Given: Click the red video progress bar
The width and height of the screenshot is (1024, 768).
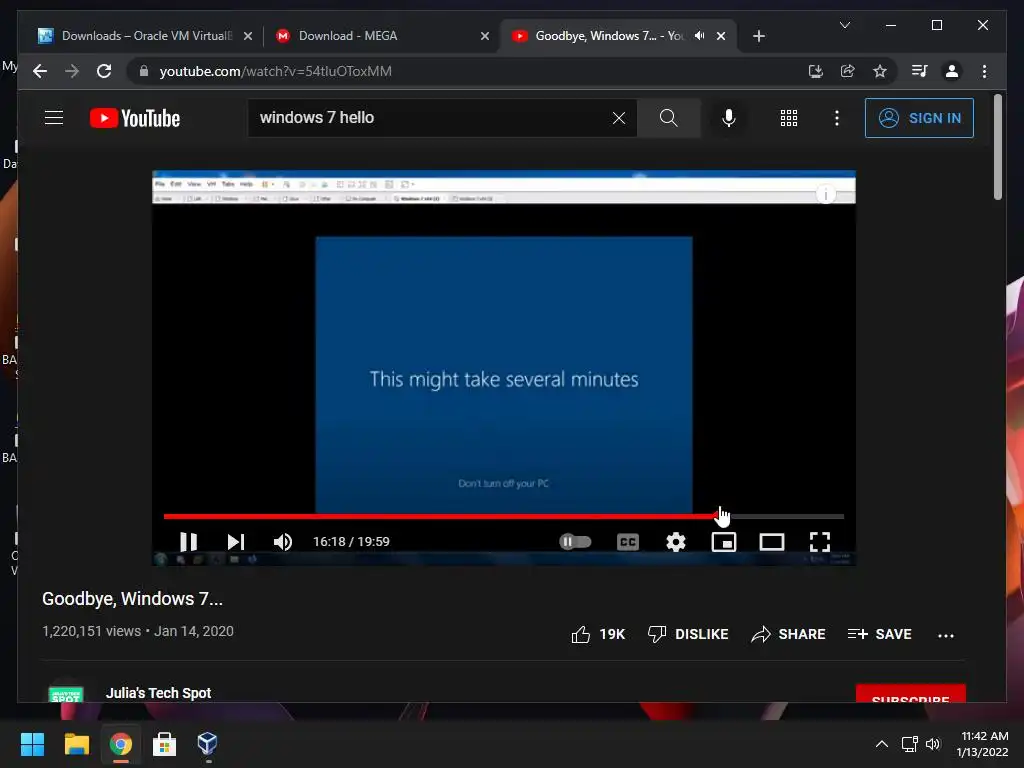Looking at the screenshot, I should [504, 517].
